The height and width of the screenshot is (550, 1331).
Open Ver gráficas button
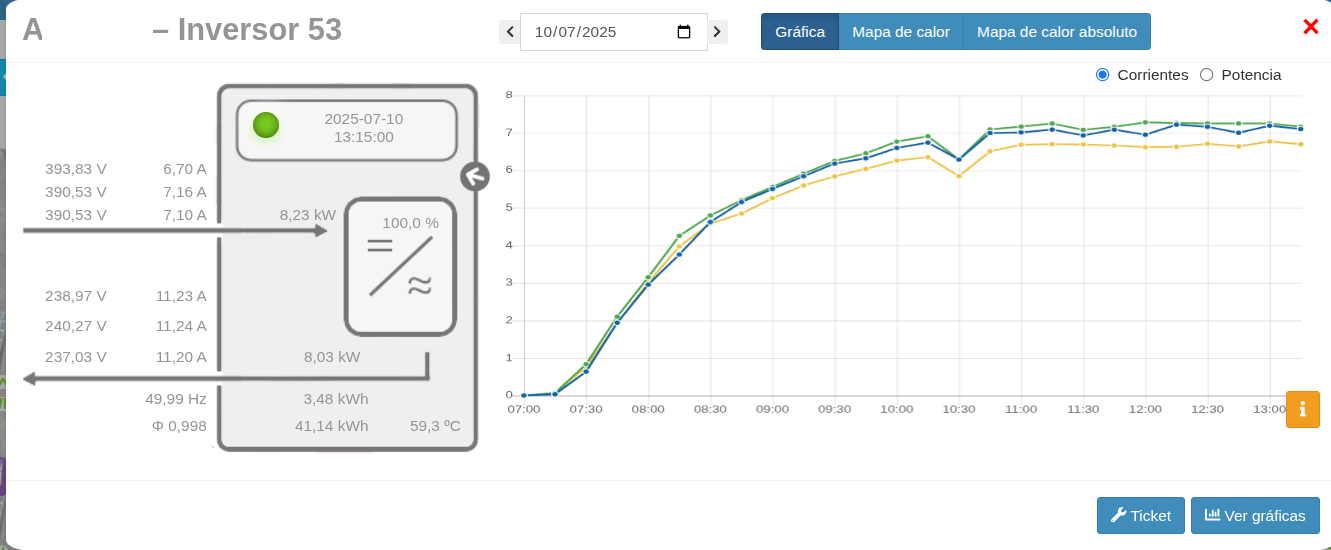point(1255,516)
